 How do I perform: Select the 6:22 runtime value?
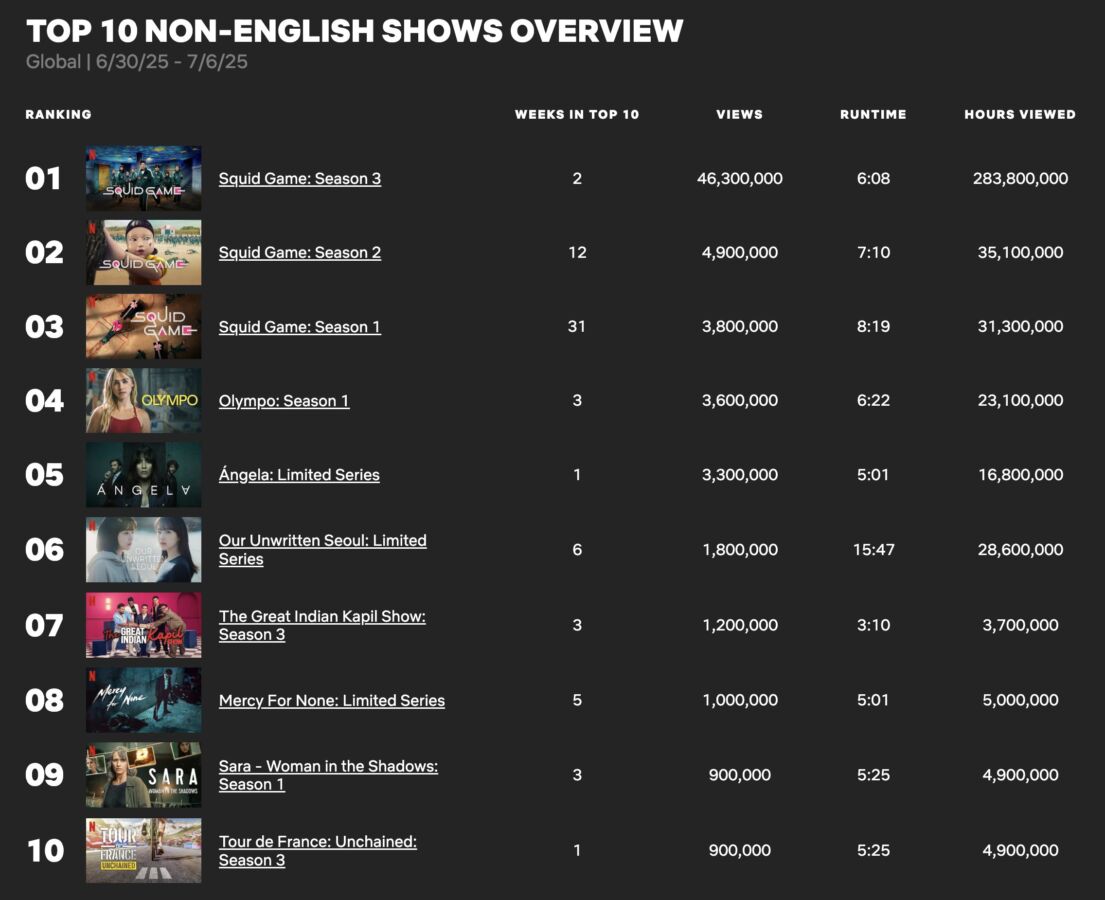tap(873, 400)
